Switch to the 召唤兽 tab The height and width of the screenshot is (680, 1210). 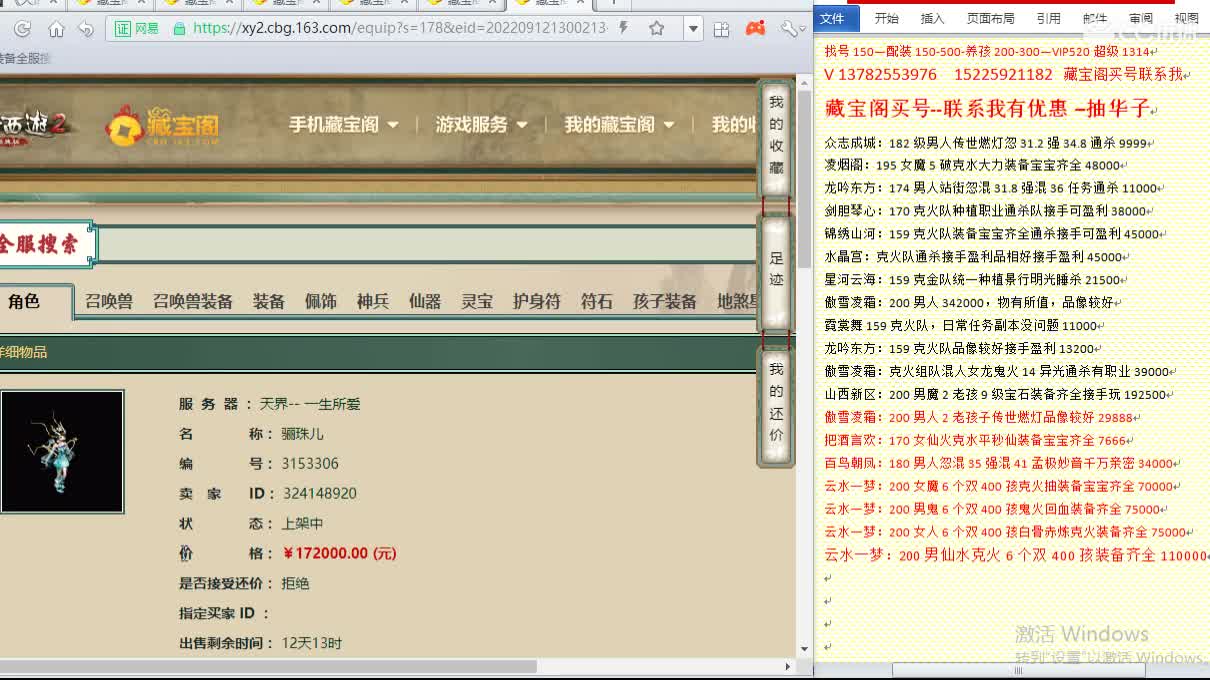tap(109, 301)
